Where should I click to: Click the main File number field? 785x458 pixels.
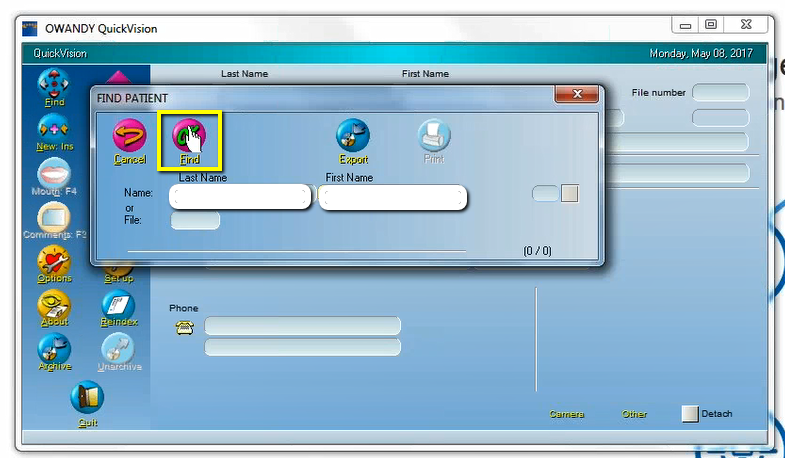tap(720, 93)
